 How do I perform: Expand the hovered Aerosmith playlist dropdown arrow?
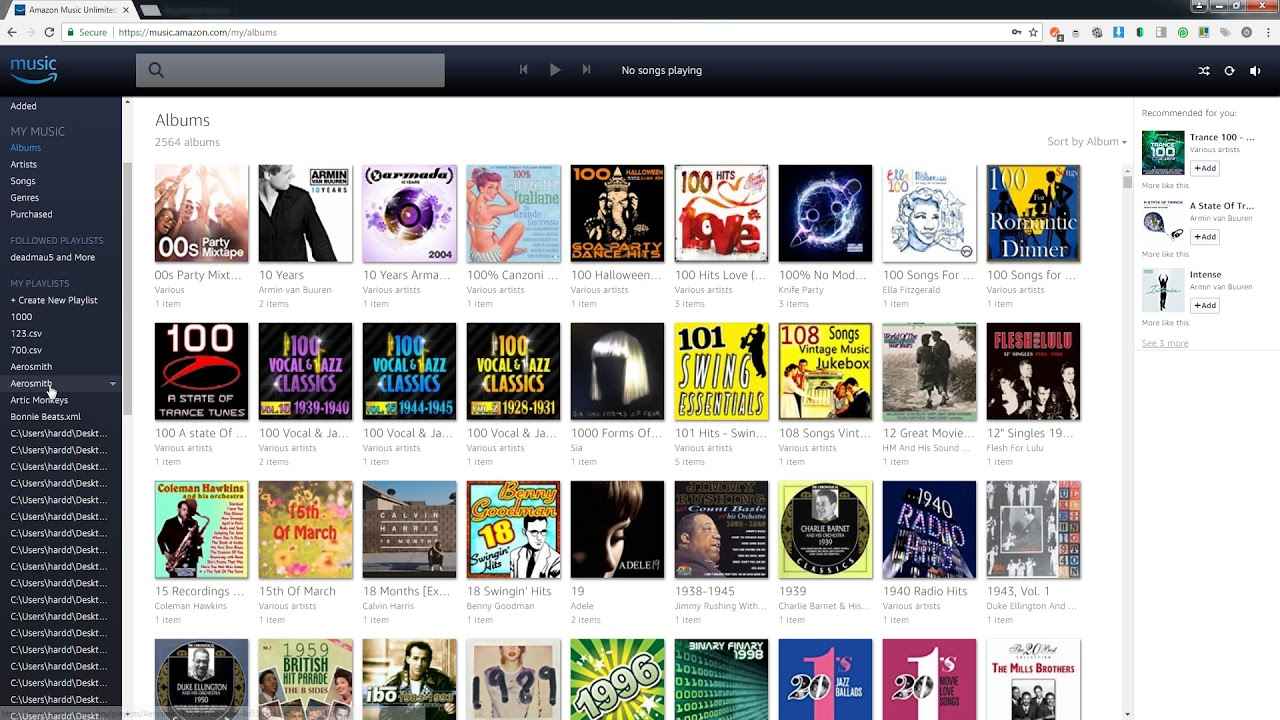[112, 384]
